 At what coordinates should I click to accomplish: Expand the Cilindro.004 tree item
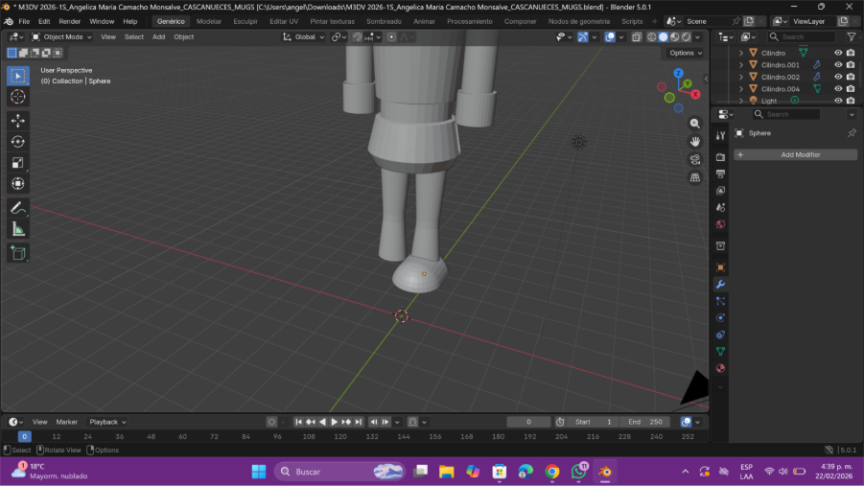741,89
